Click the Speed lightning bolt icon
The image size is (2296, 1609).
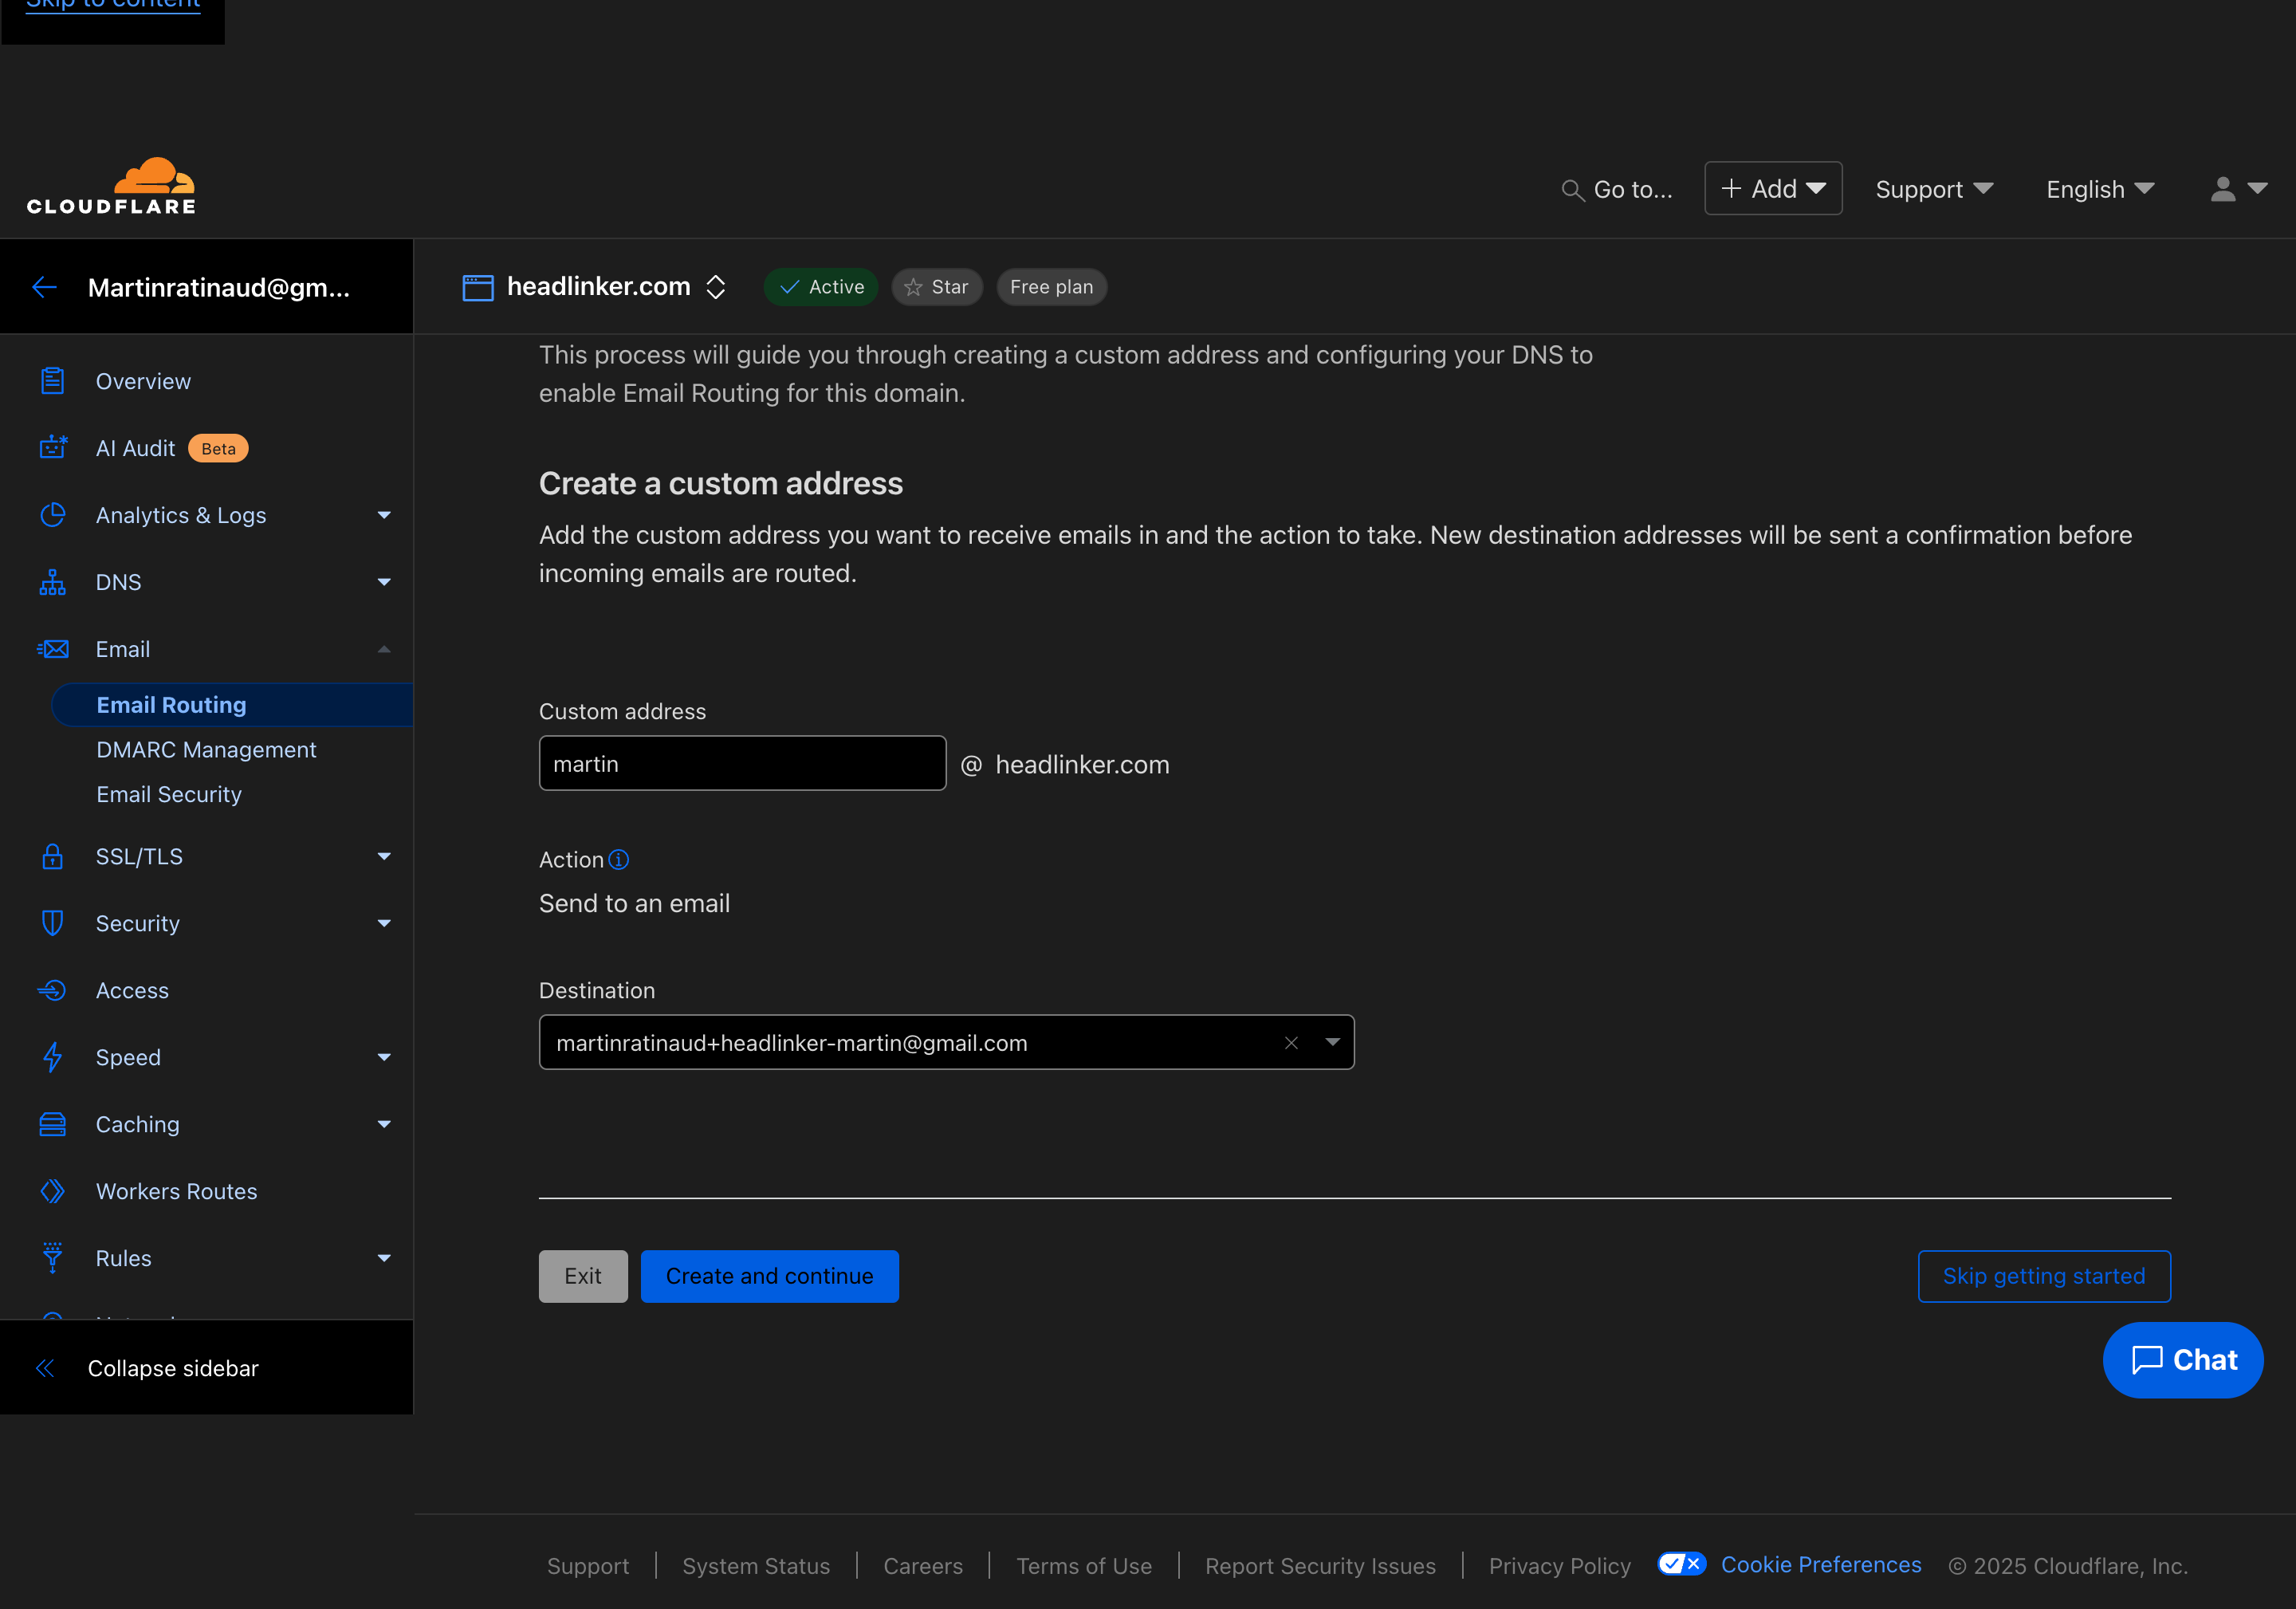(52, 1057)
